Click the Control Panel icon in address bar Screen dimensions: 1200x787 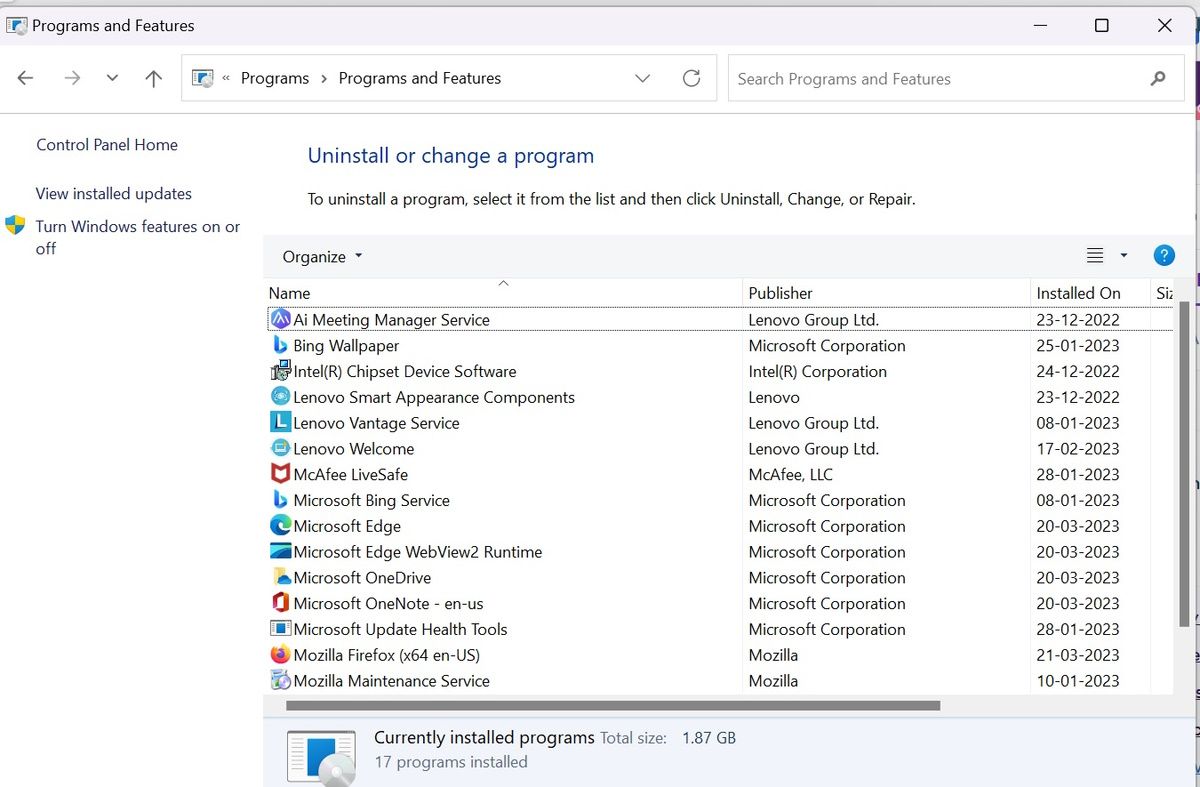coord(203,78)
